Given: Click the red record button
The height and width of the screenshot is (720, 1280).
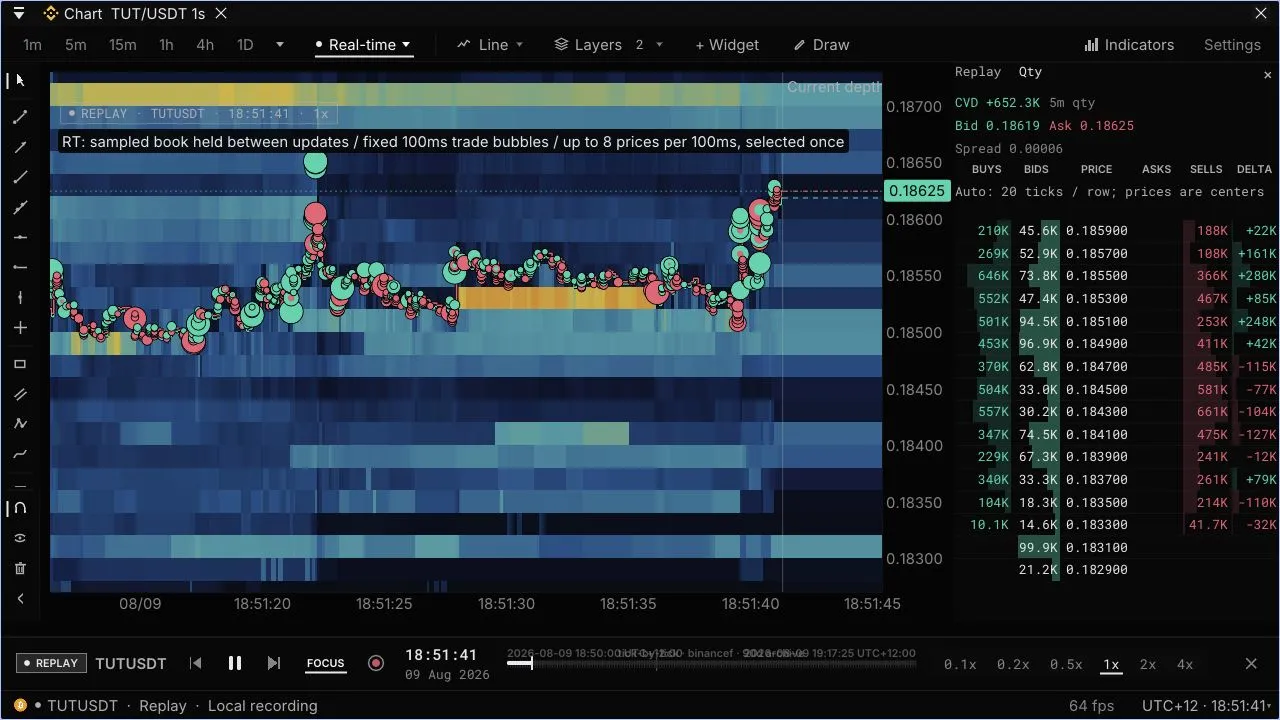Looking at the screenshot, I should tap(376, 663).
